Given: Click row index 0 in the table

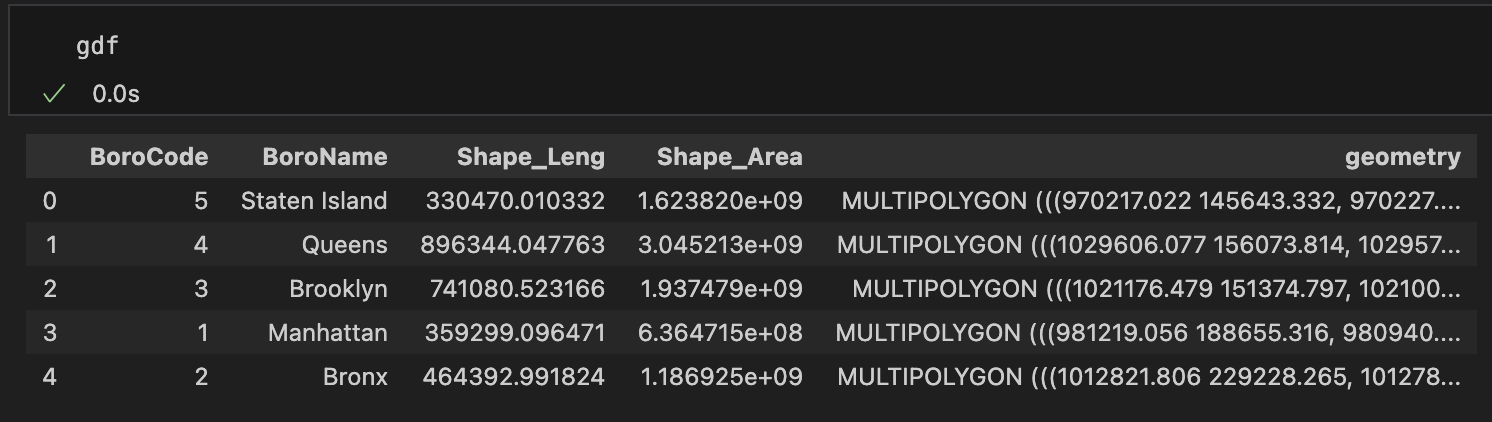Looking at the screenshot, I should click(49, 201).
